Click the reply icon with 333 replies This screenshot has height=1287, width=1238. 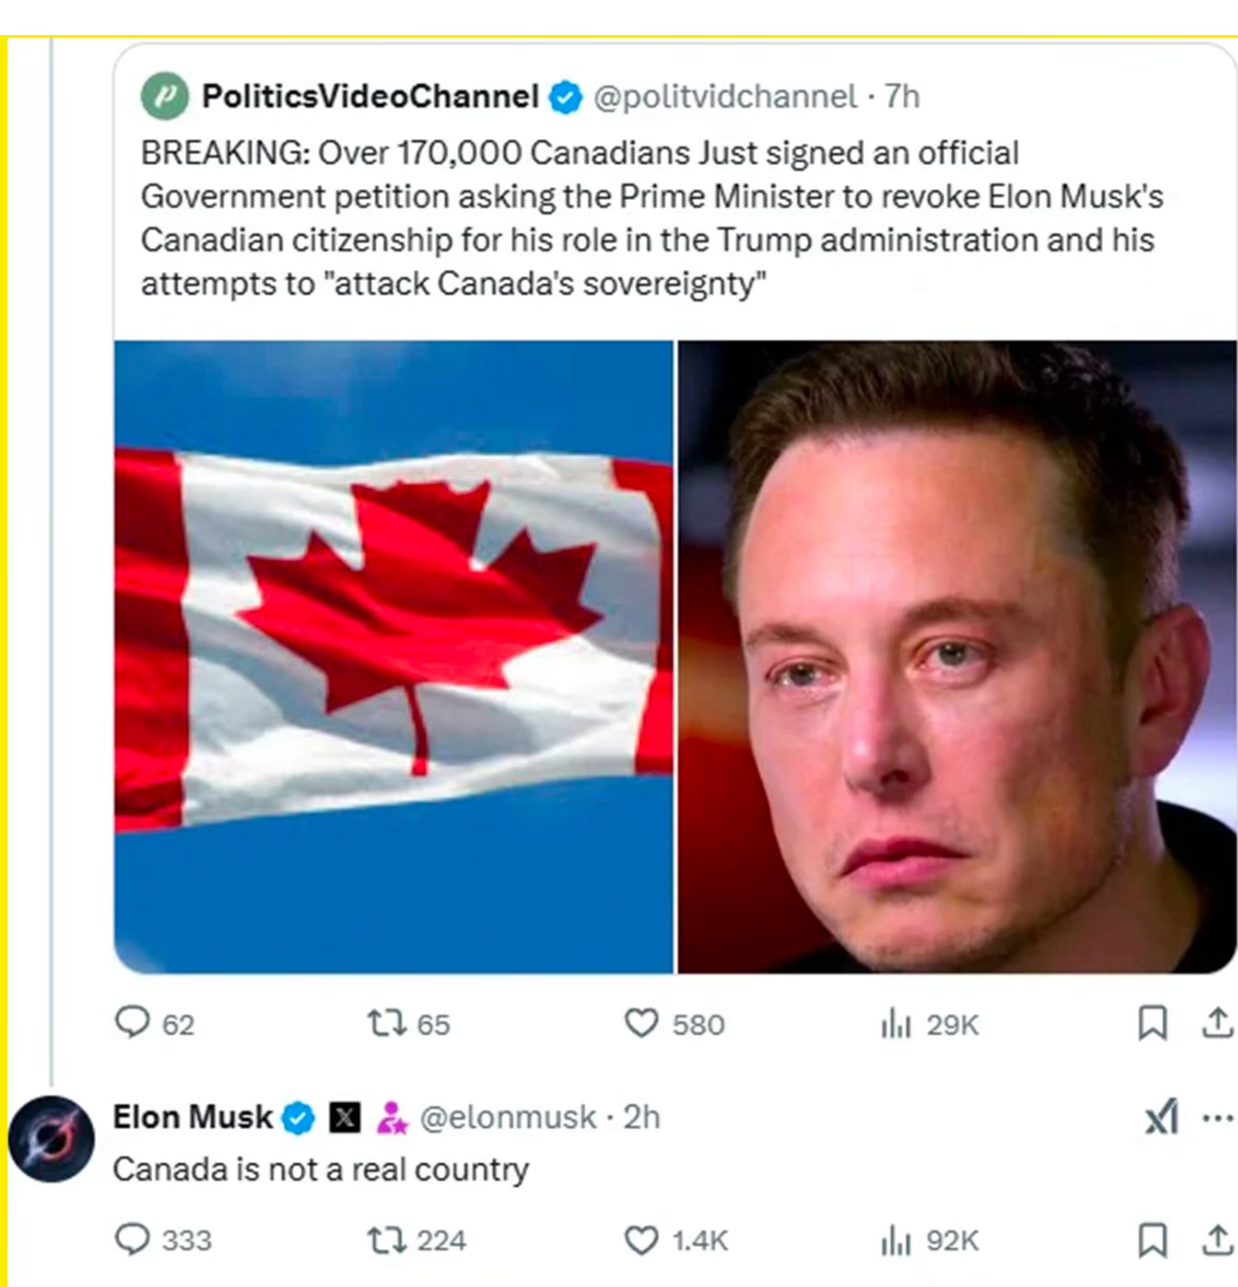132,1240
